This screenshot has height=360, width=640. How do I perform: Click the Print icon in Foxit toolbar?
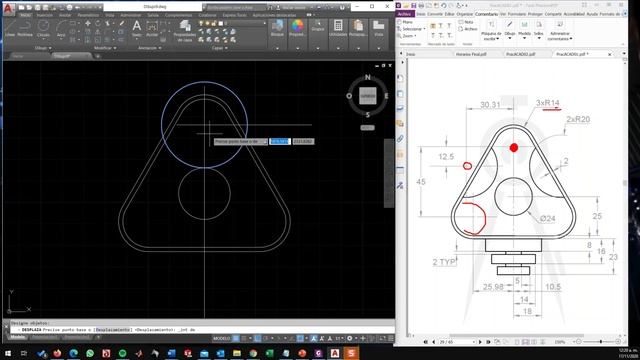(x=421, y=5)
